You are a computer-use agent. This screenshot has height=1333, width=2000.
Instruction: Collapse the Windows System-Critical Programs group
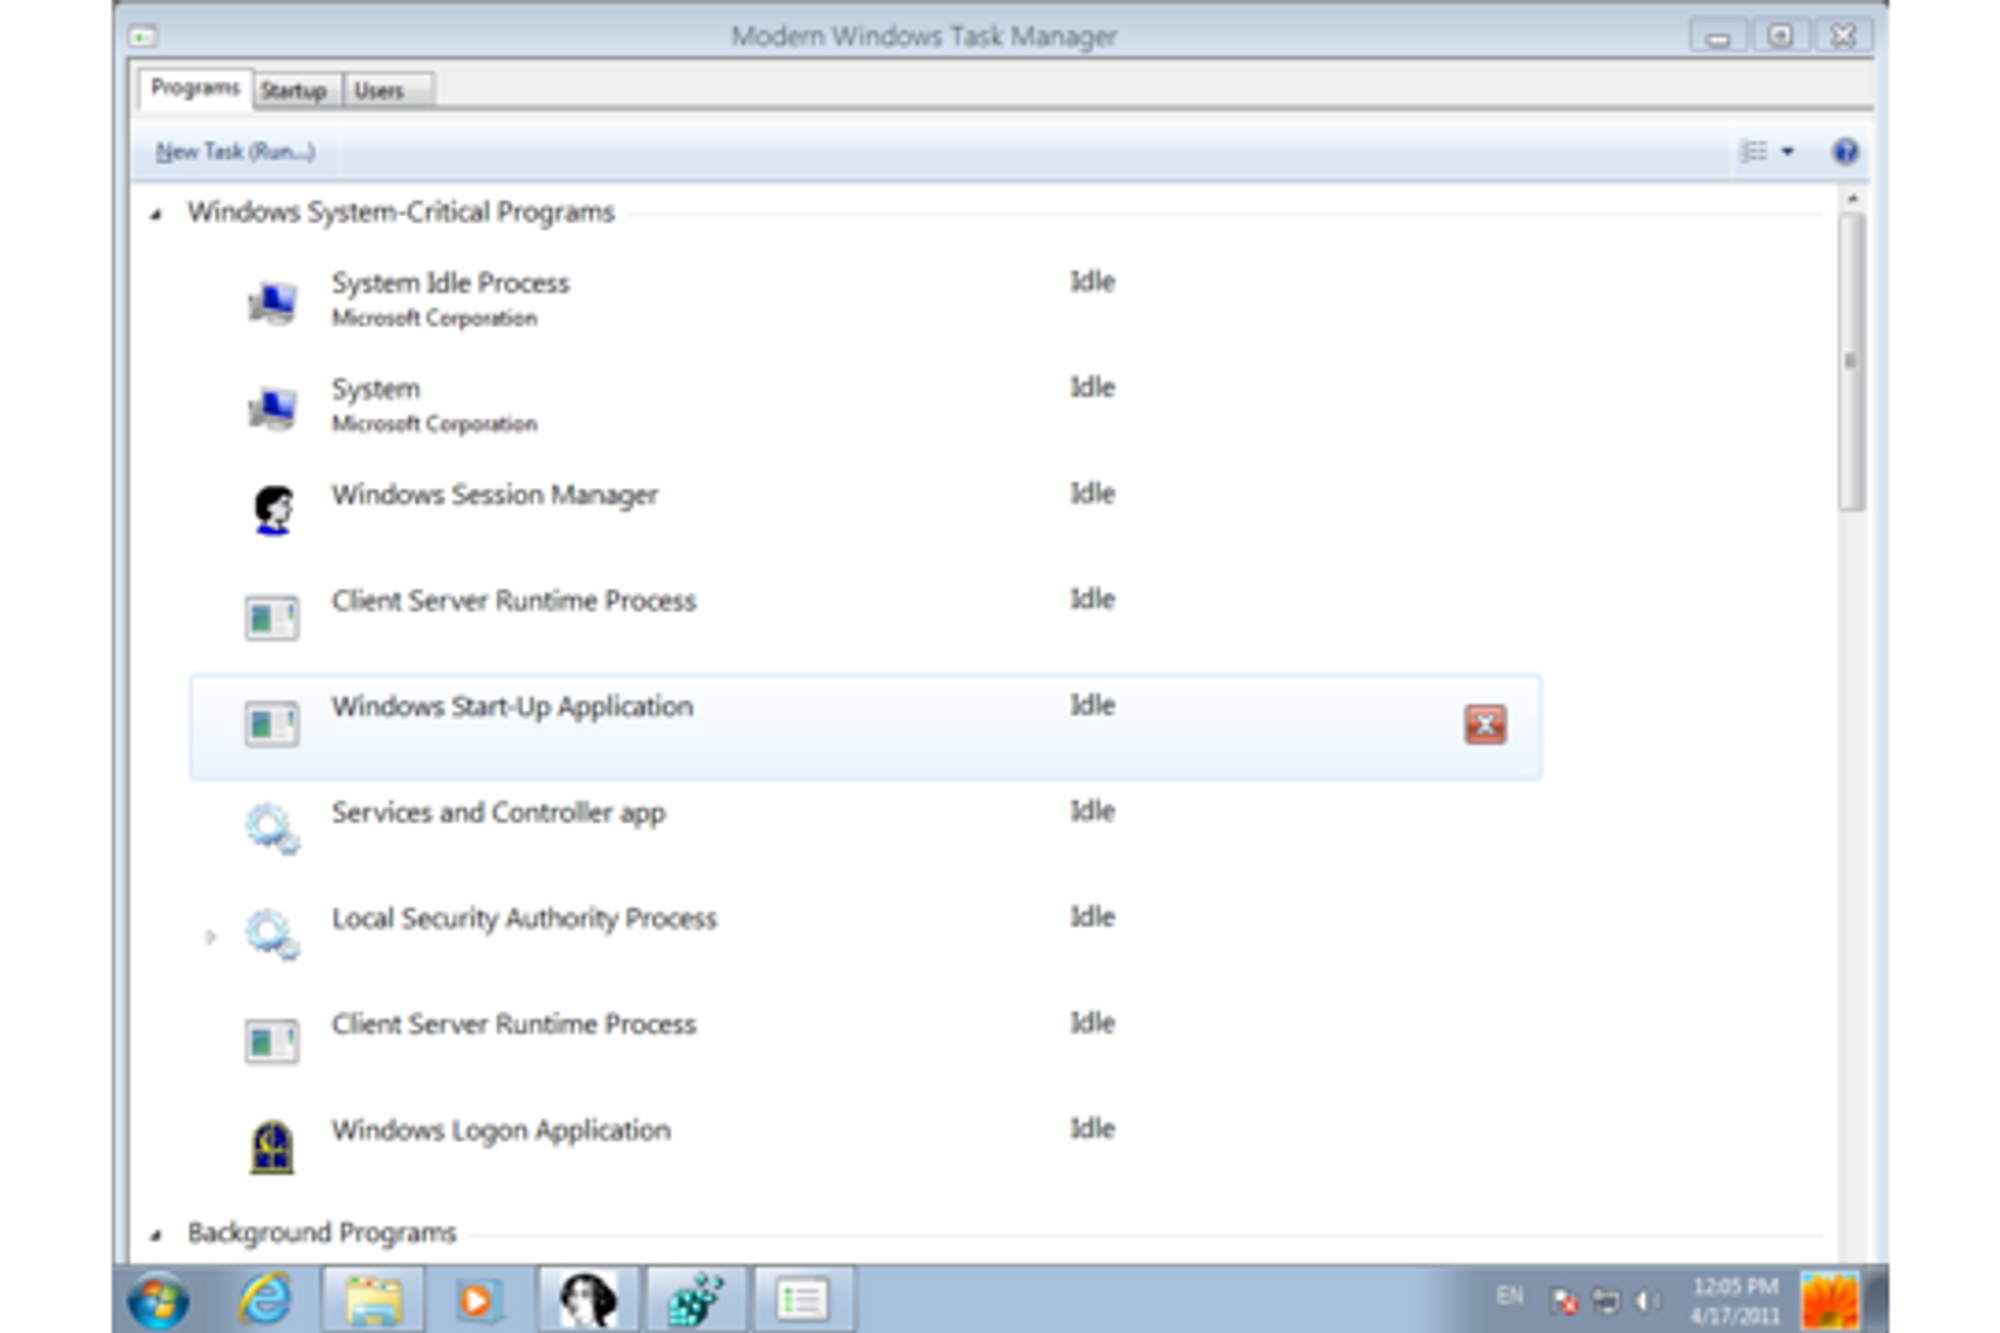(156, 214)
